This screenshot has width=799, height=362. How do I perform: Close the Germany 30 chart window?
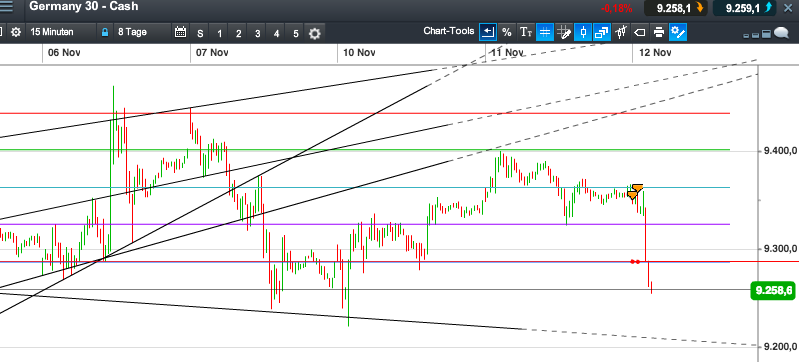[x=788, y=8]
